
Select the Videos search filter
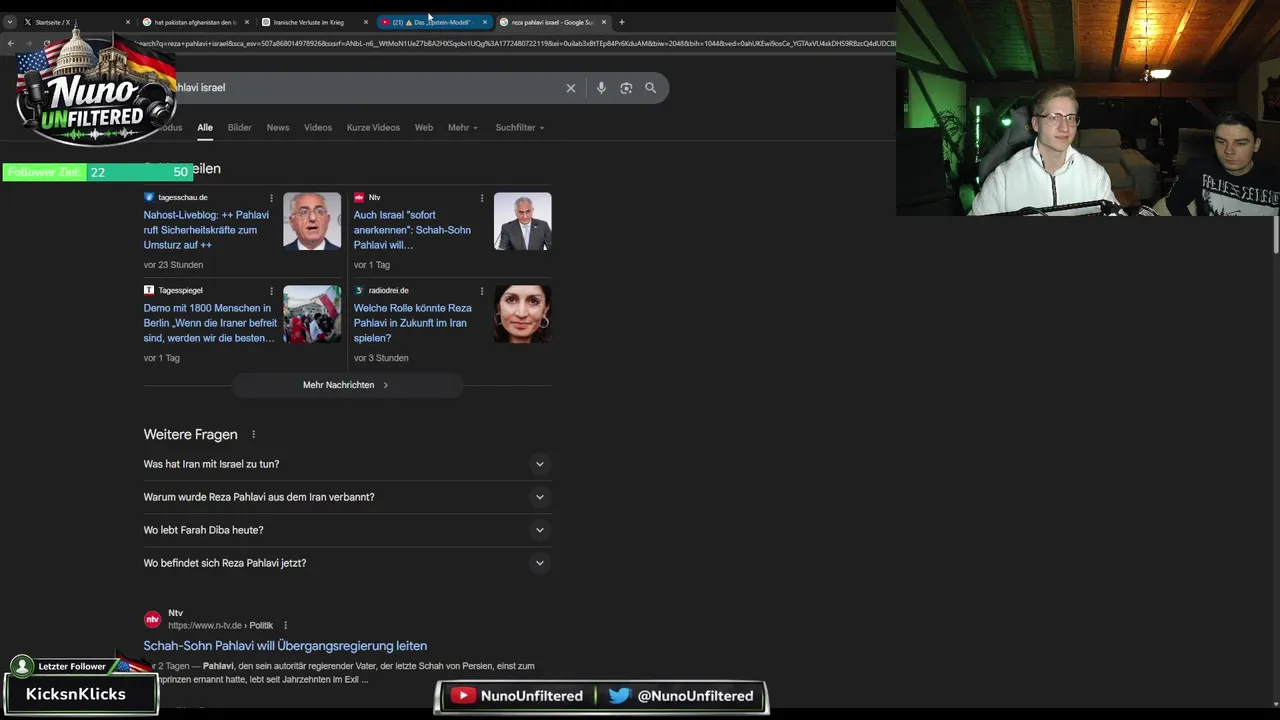(x=318, y=128)
